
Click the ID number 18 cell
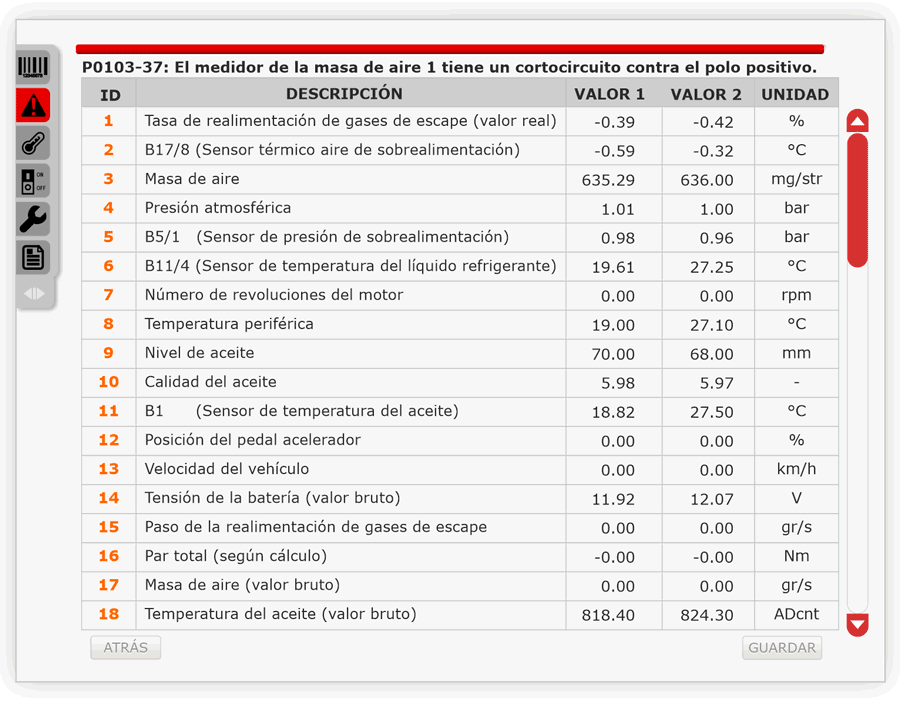[x=109, y=614]
